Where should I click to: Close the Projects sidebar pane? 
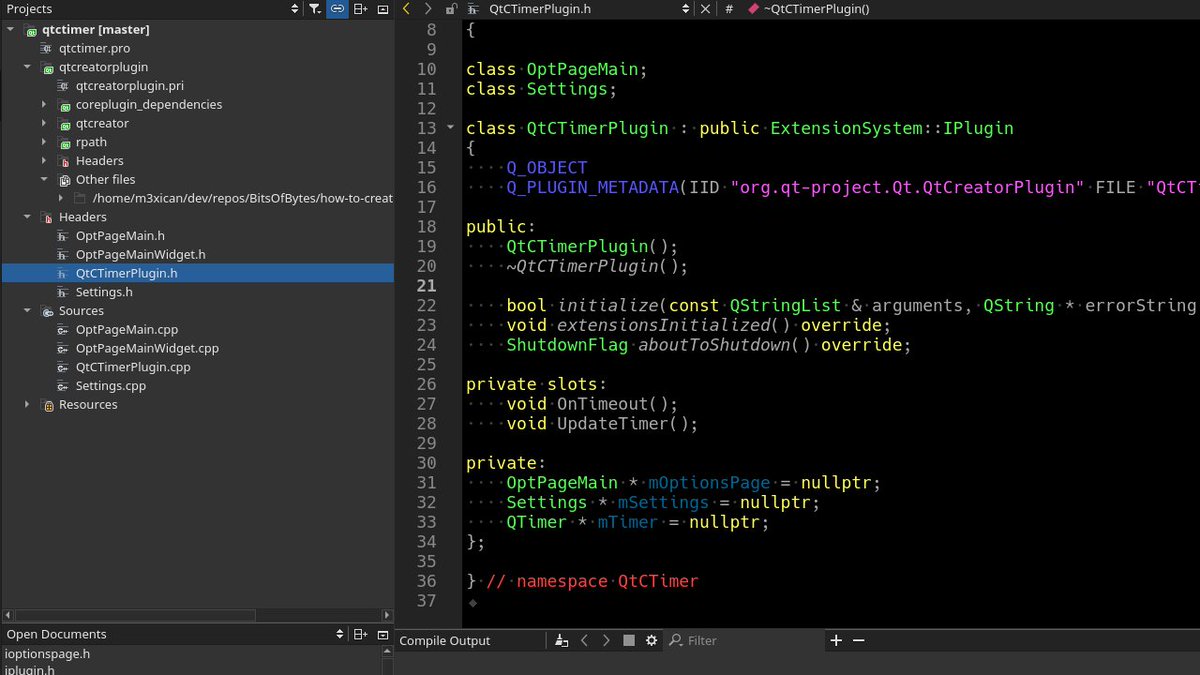pos(383,9)
